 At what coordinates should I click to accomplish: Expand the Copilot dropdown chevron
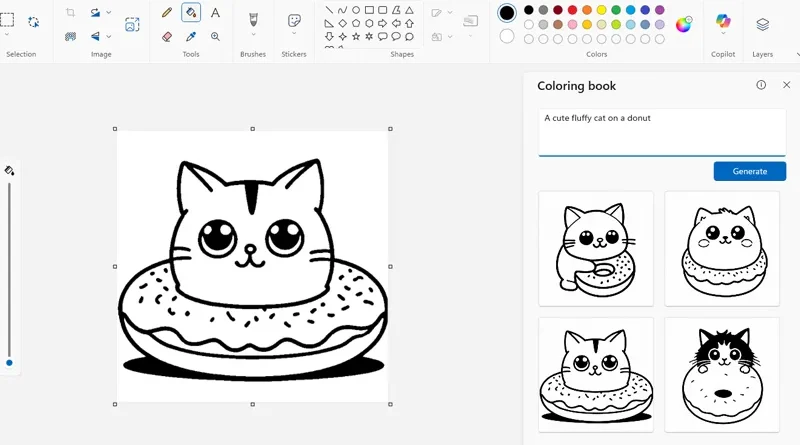pyautogui.click(x=723, y=34)
